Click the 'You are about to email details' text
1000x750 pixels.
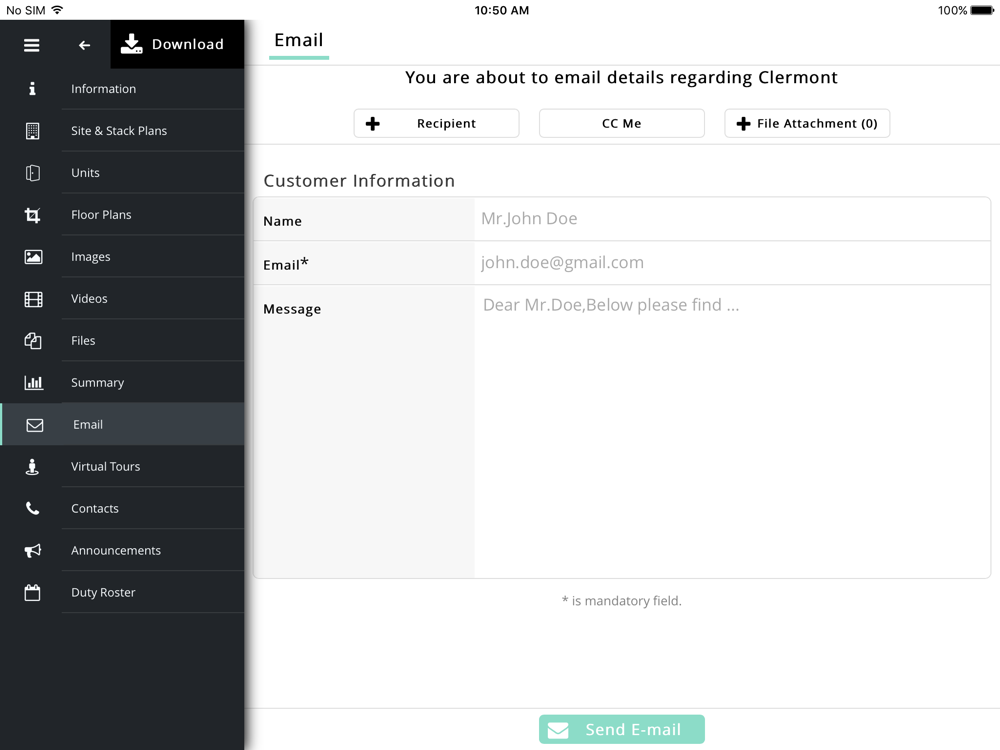click(x=622, y=78)
